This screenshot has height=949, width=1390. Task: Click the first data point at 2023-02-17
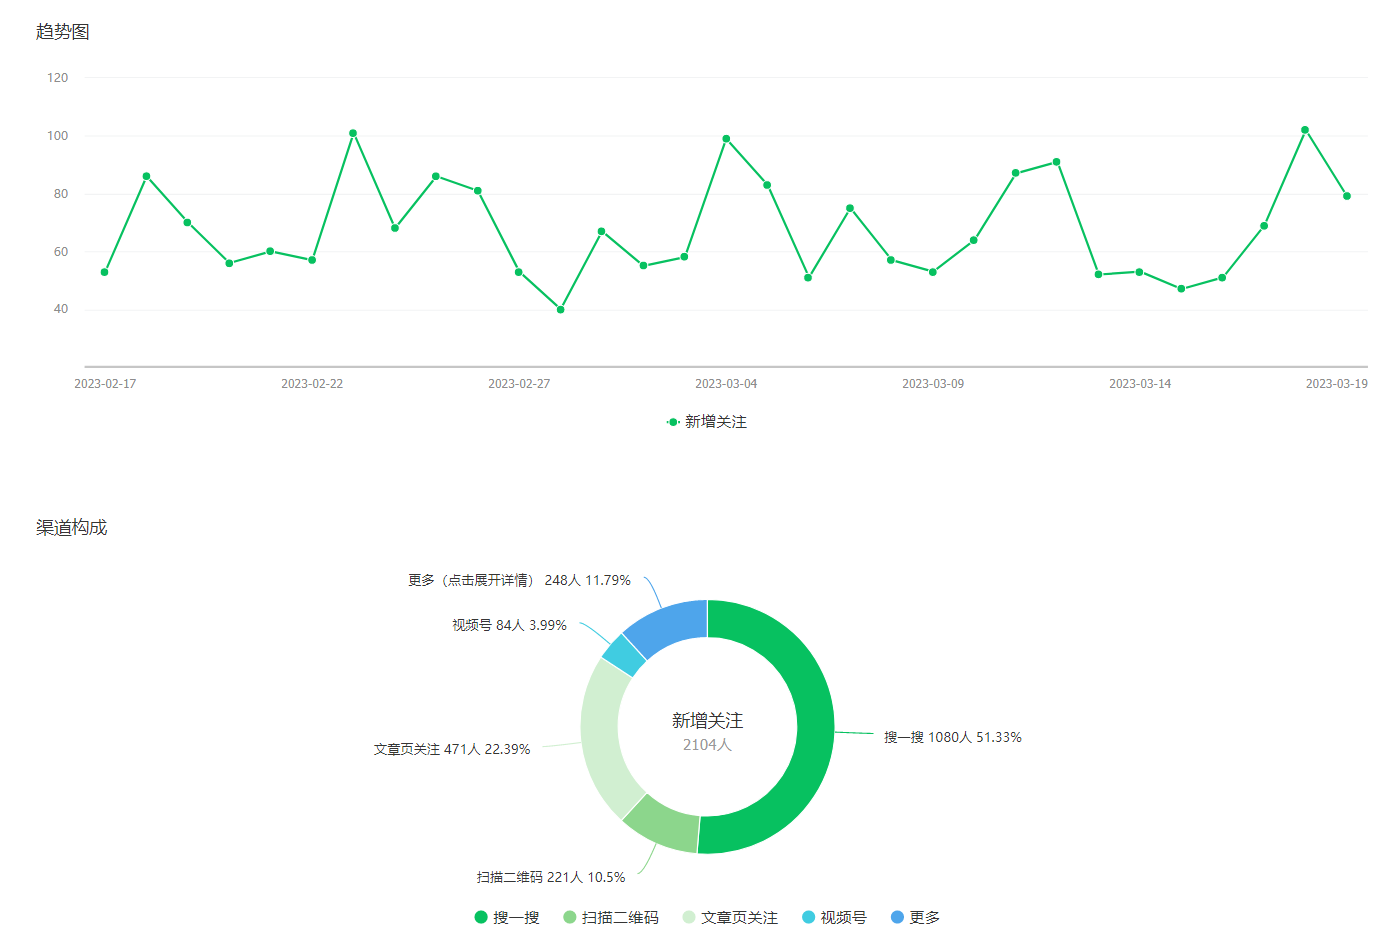point(104,272)
